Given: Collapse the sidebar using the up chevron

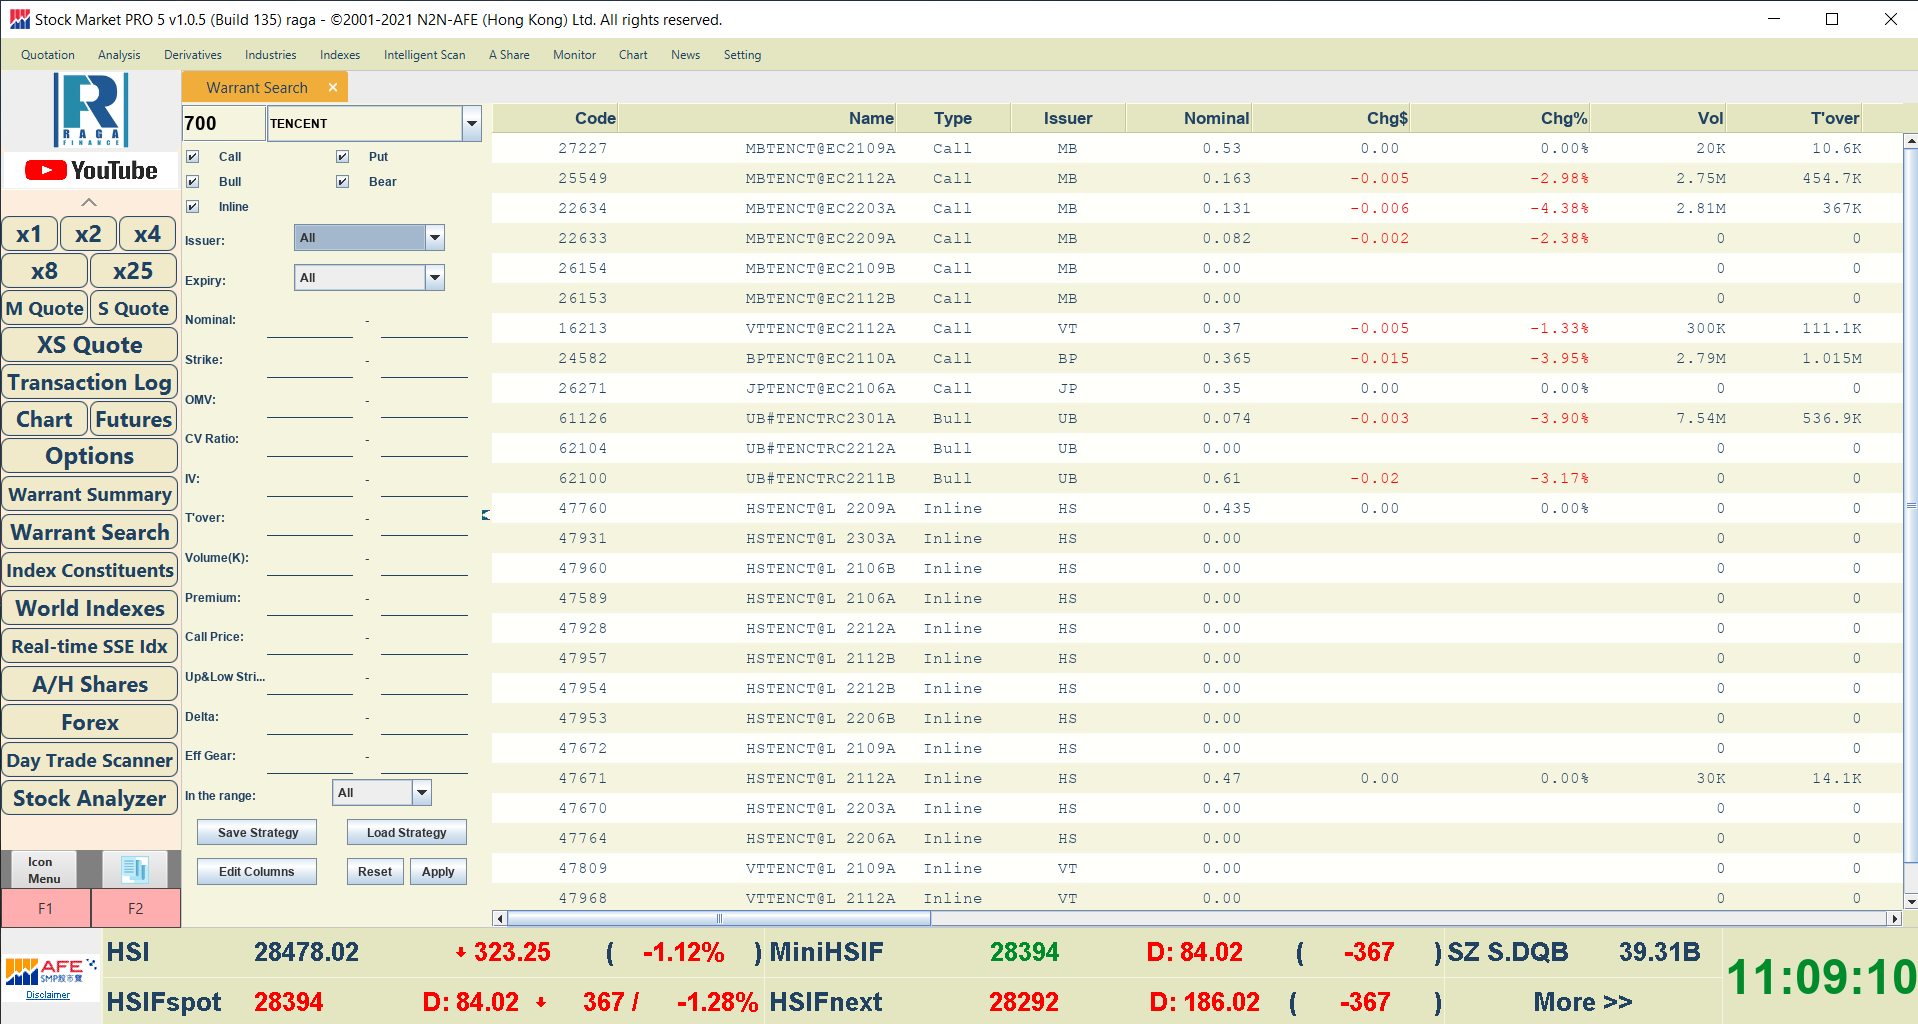Looking at the screenshot, I should (x=89, y=202).
